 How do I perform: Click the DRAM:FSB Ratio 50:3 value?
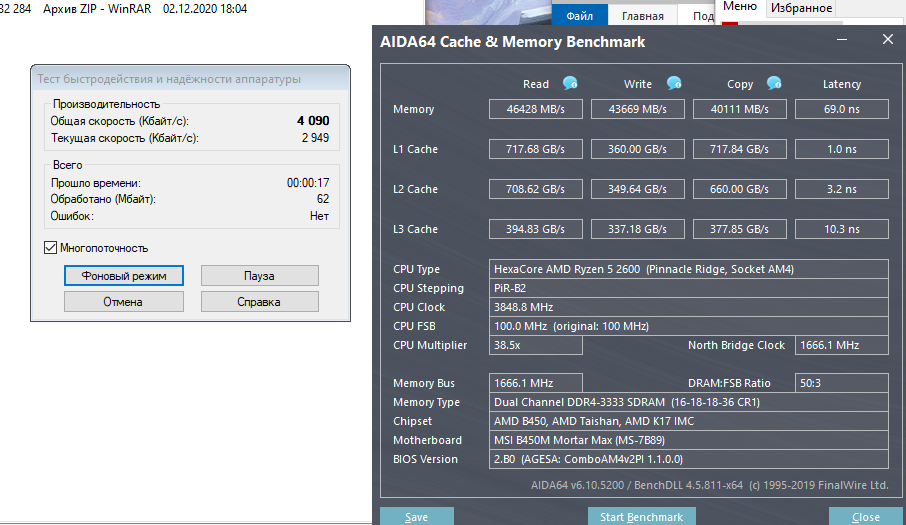click(842, 383)
